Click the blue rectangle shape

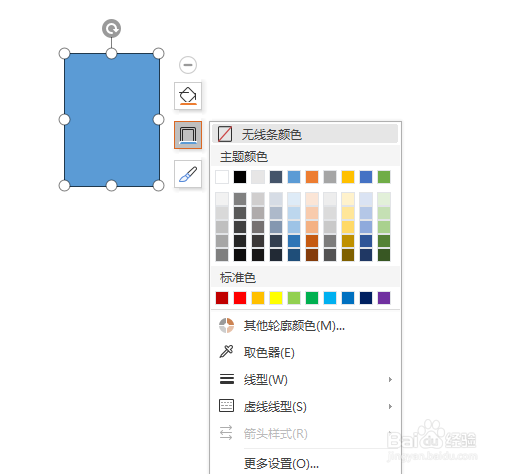112,120
